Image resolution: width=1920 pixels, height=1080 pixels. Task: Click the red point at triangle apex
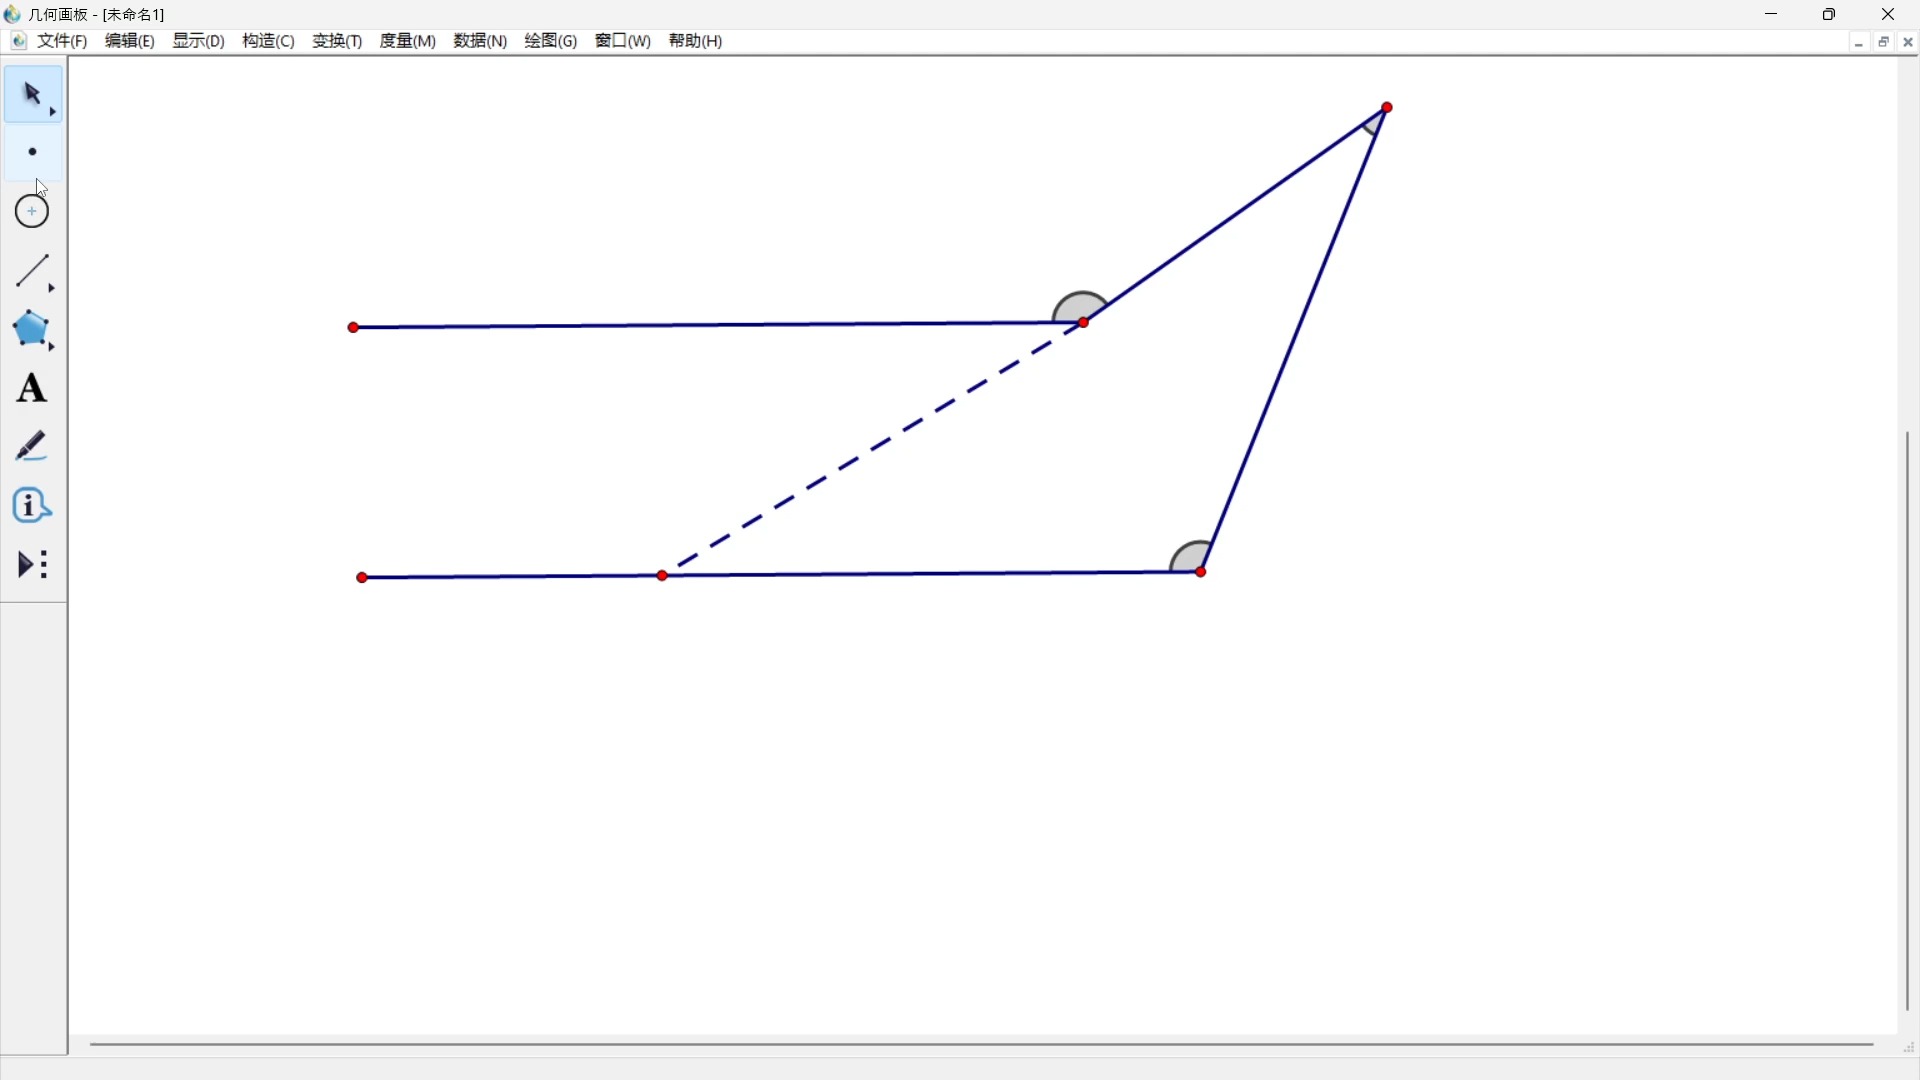click(x=1388, y=108)
